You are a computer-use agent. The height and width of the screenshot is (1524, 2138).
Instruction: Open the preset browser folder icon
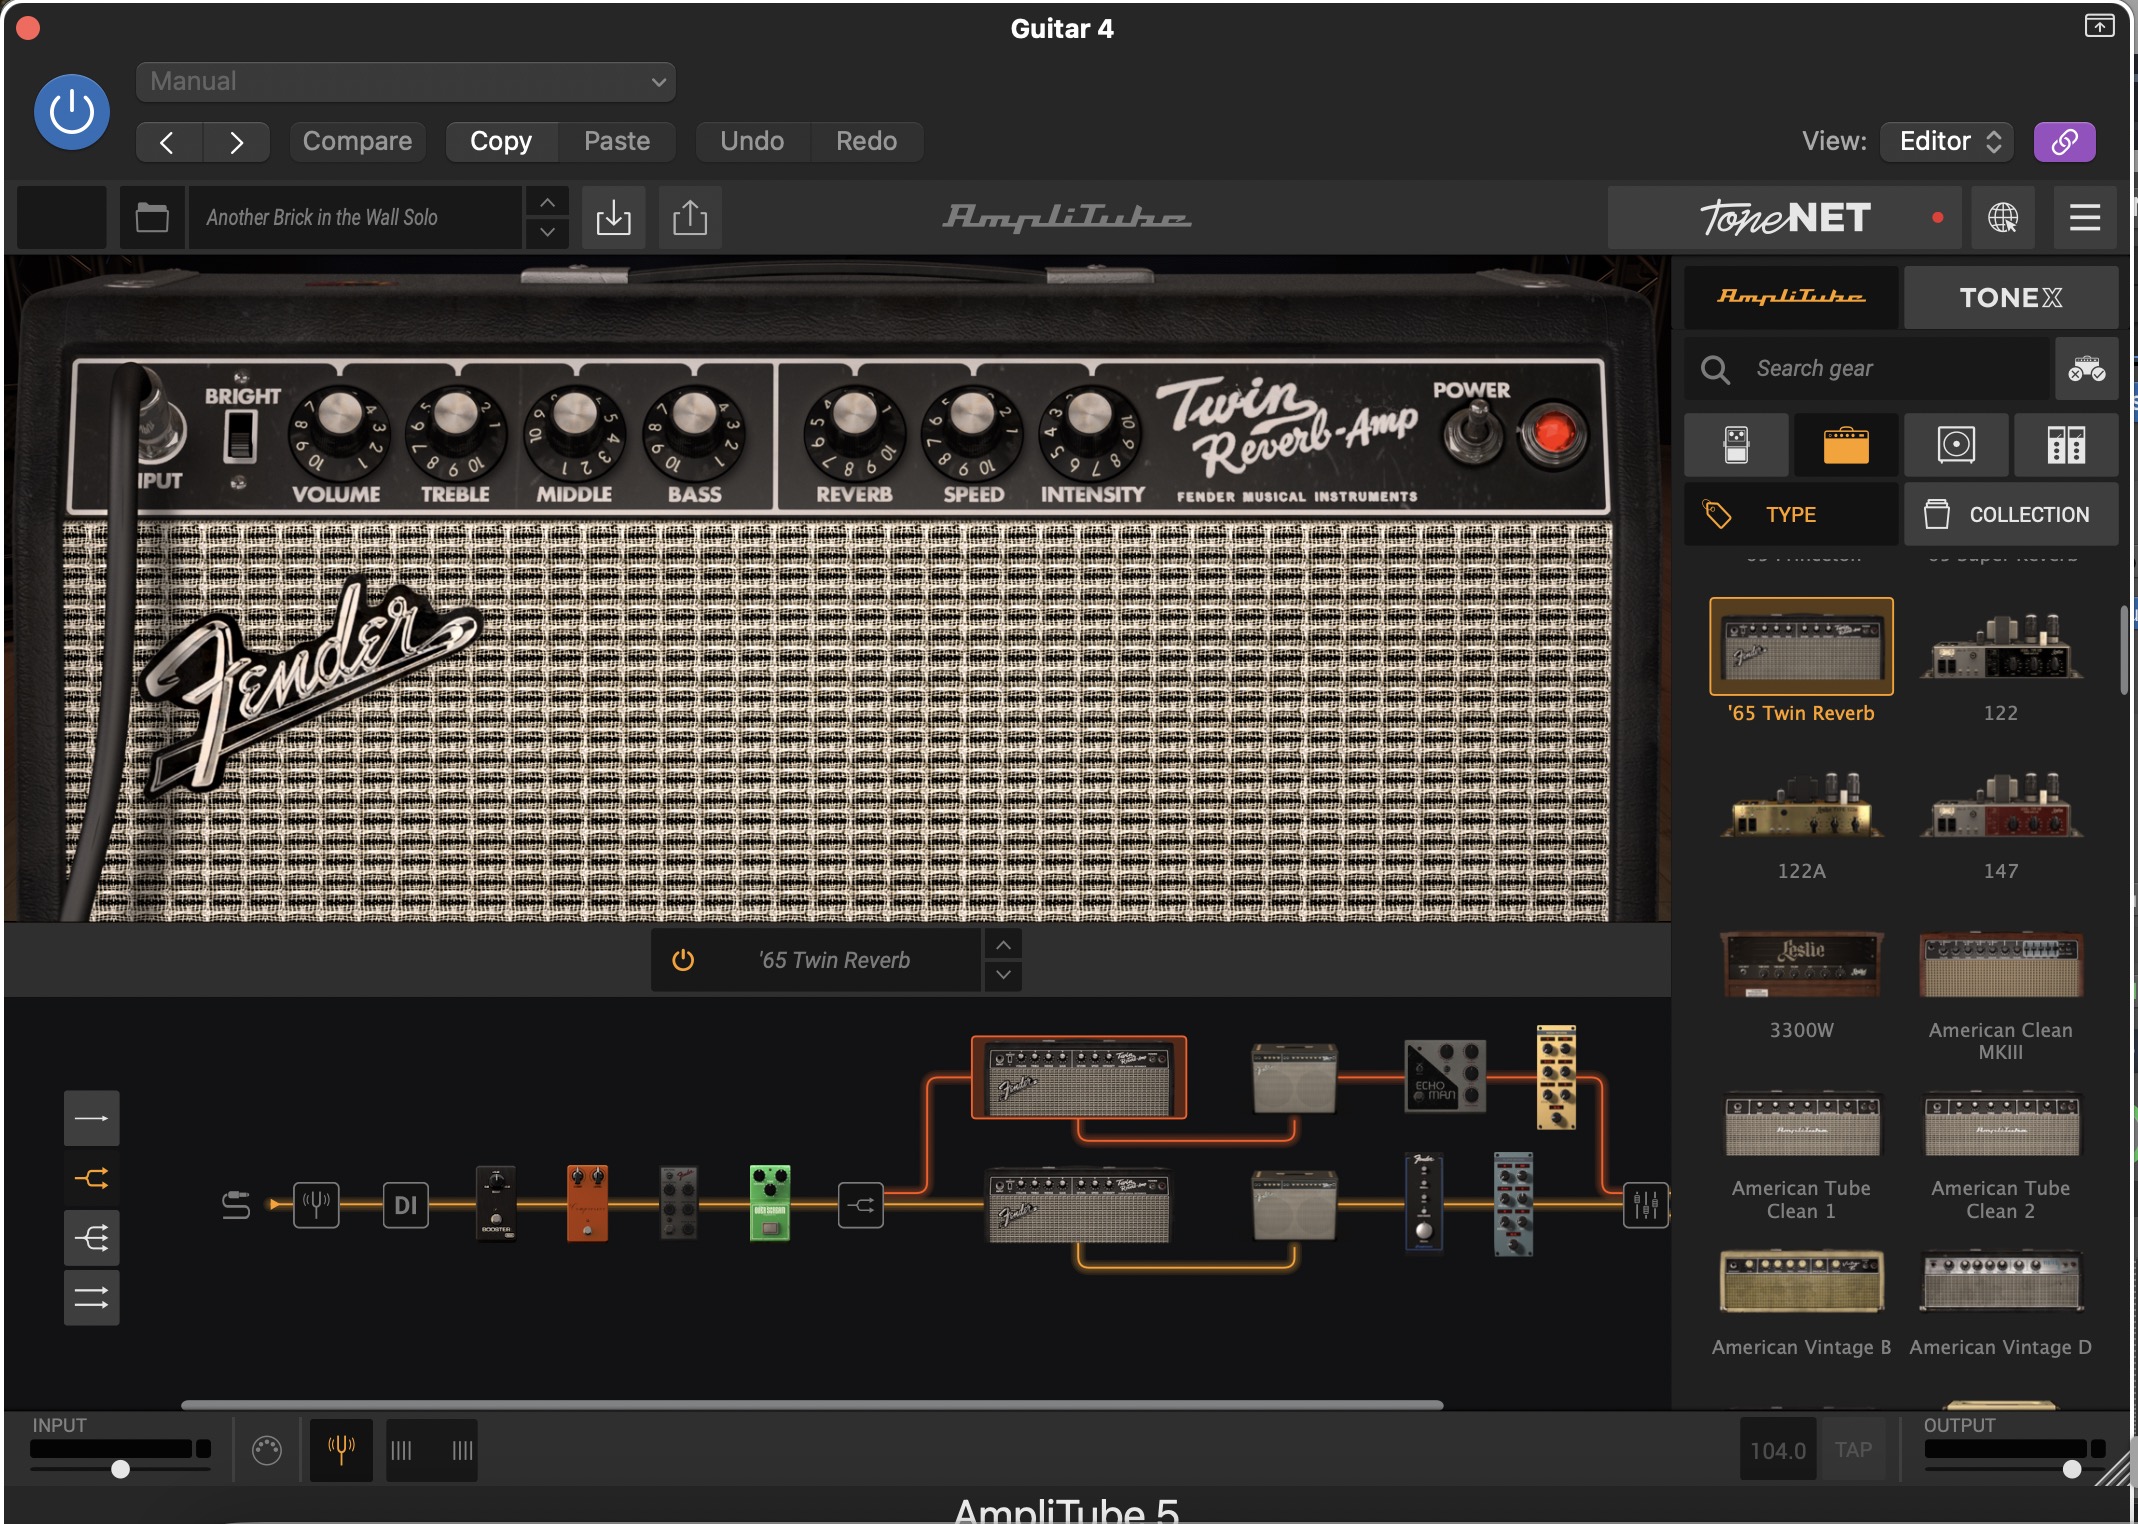(152, 217)
